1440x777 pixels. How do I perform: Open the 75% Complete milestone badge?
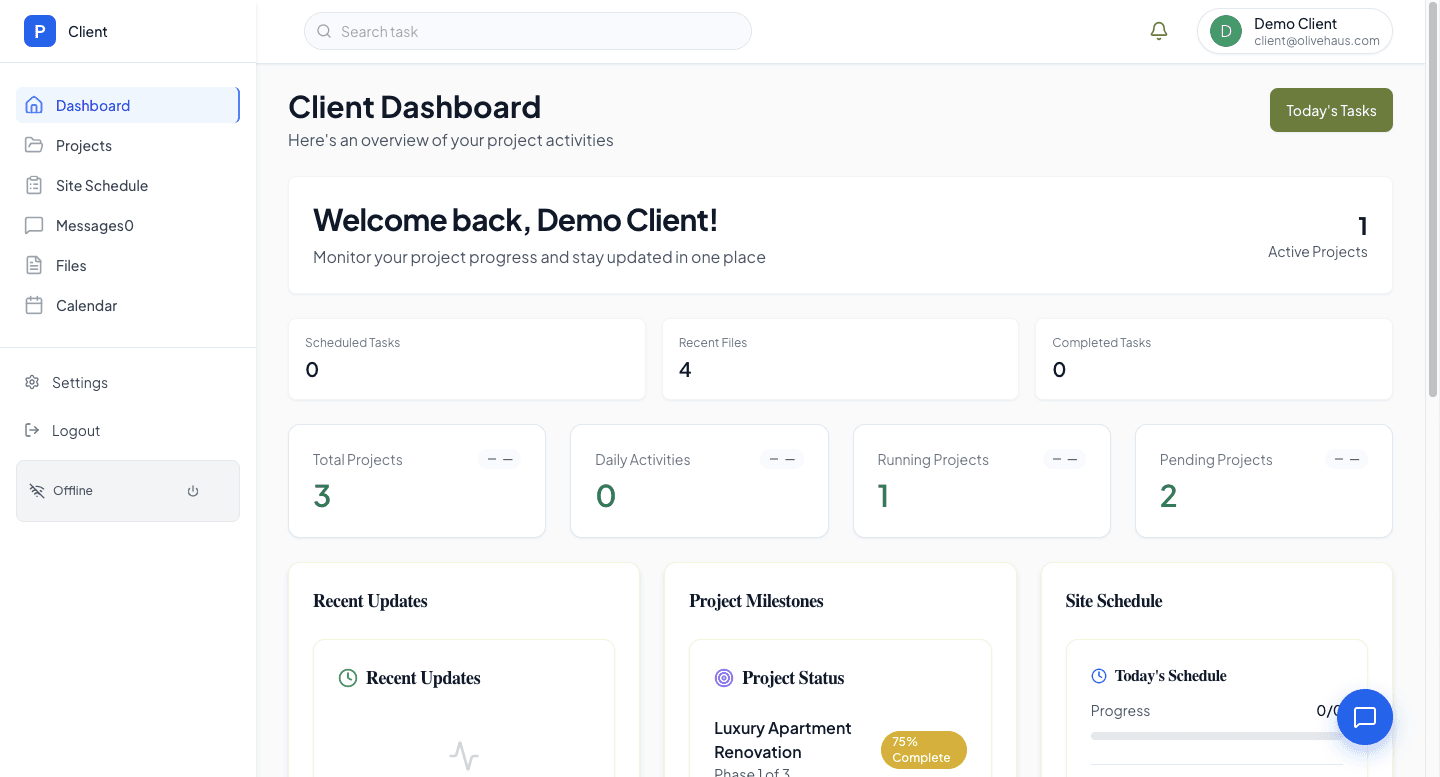click(x=923, y=749)
